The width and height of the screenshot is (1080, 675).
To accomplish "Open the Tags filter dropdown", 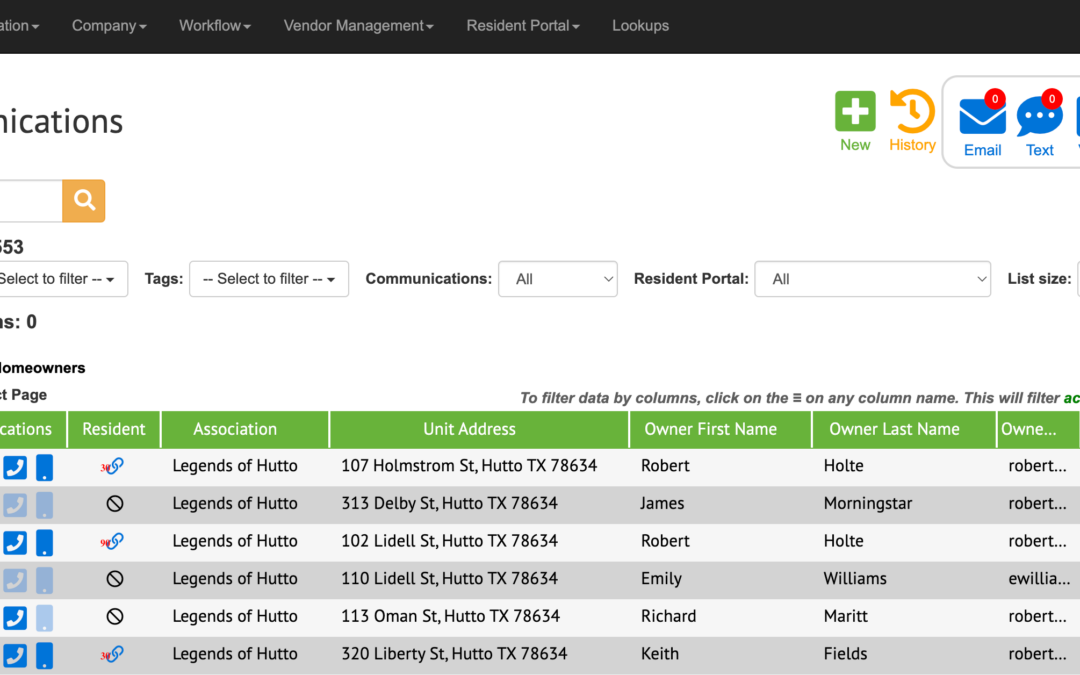I will point(269,279).
